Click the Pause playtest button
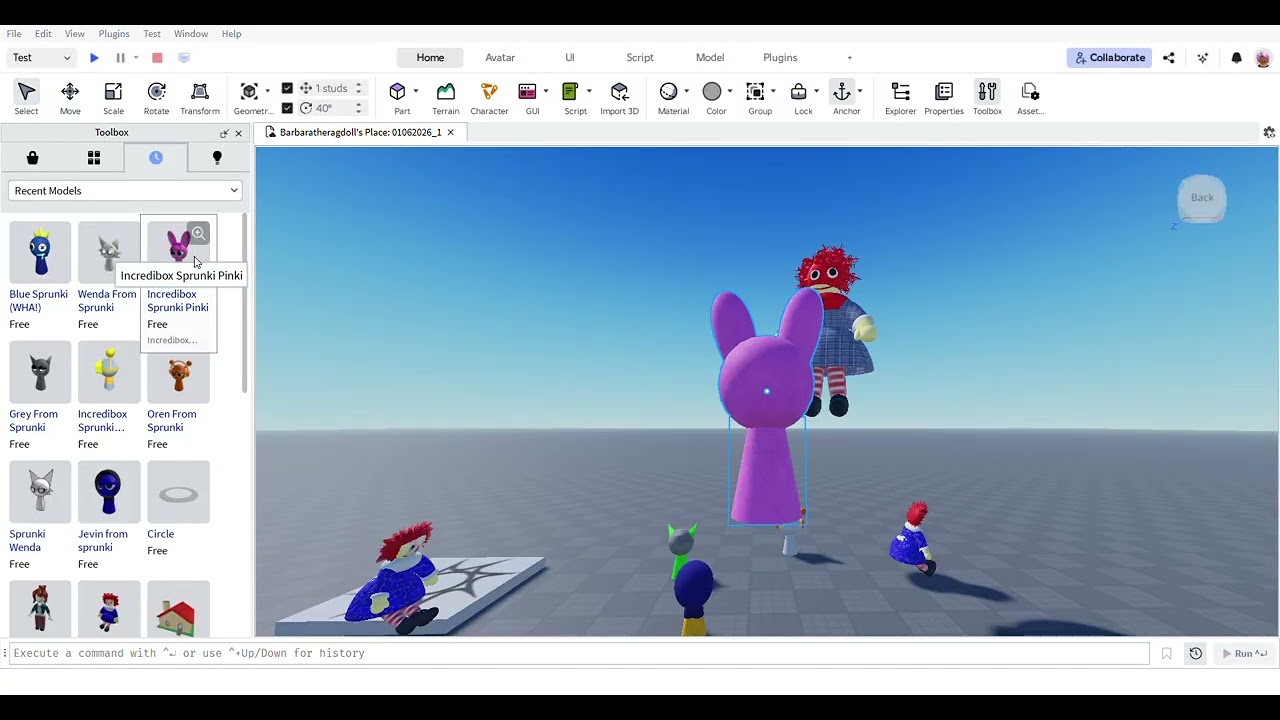Screen dimensions: 1280x720 (x=120, y=58)
